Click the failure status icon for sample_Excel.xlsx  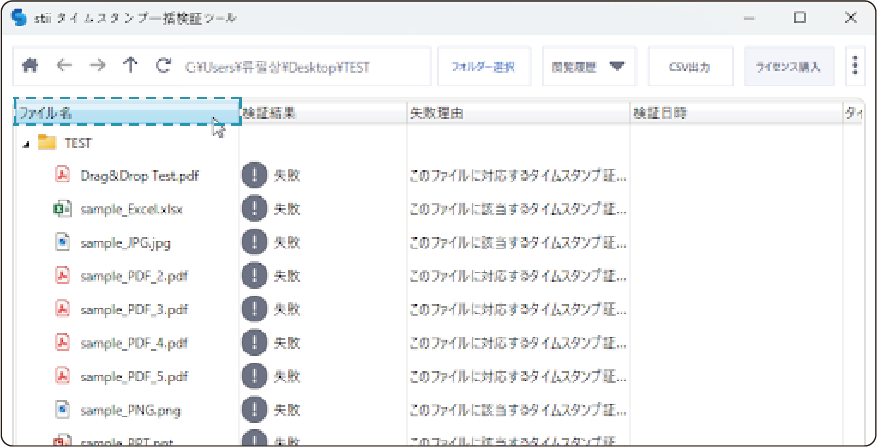(254, 209)
